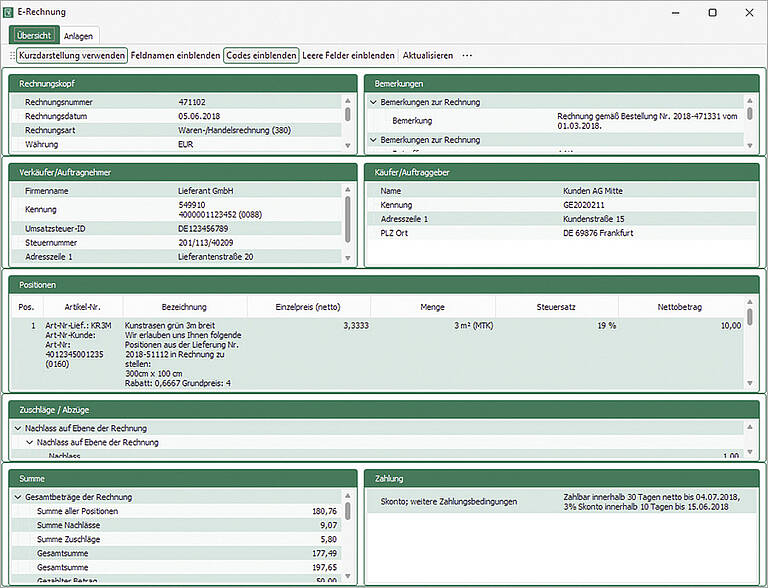Click the Nettobetrag column header
The image size is (768, 588).
coord(685,307)
